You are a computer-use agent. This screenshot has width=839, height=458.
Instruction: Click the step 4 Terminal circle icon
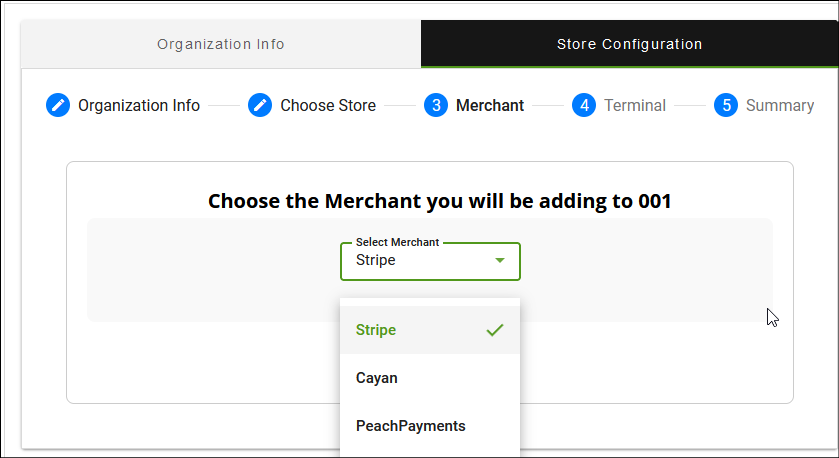(584, 105)
